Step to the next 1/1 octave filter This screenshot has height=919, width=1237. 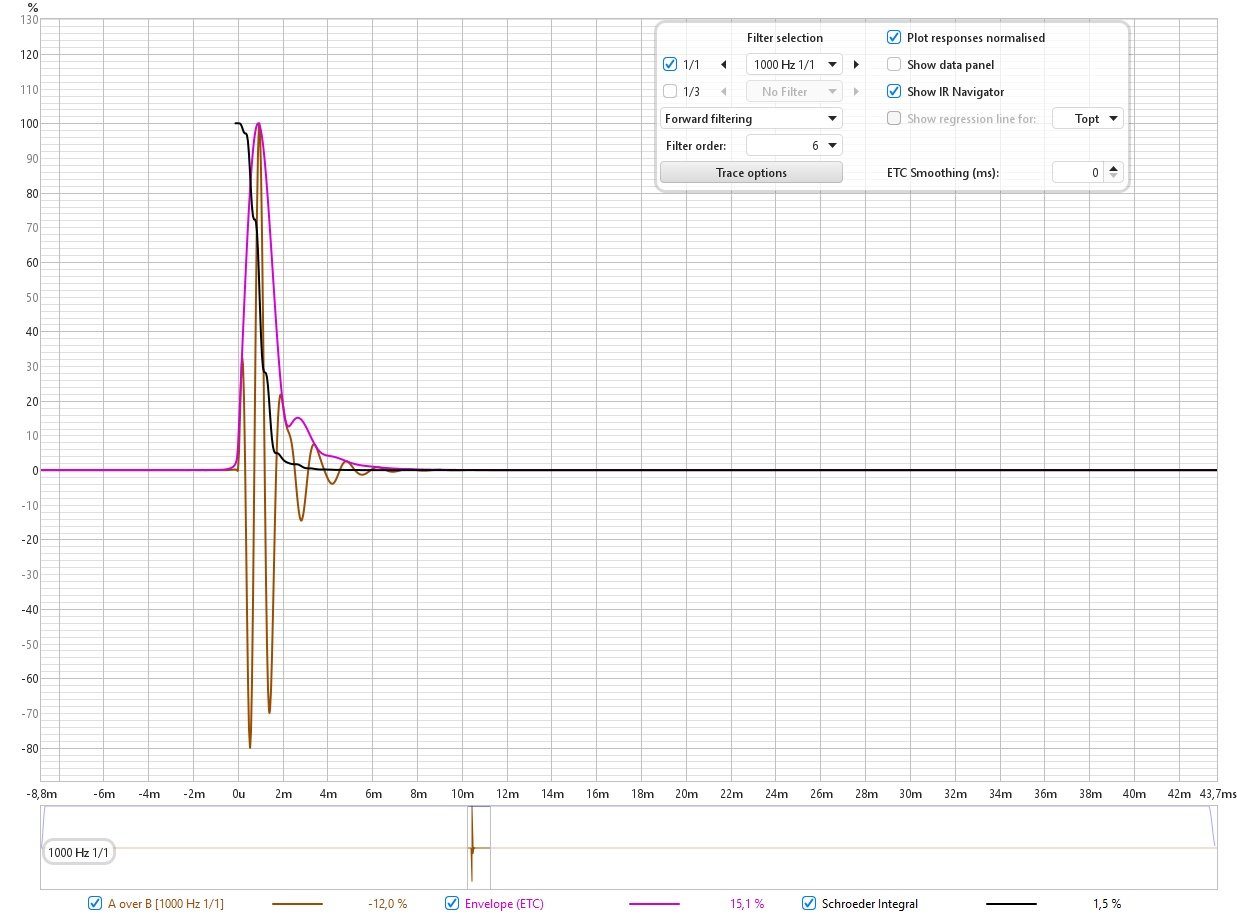(x=856, y=65)
